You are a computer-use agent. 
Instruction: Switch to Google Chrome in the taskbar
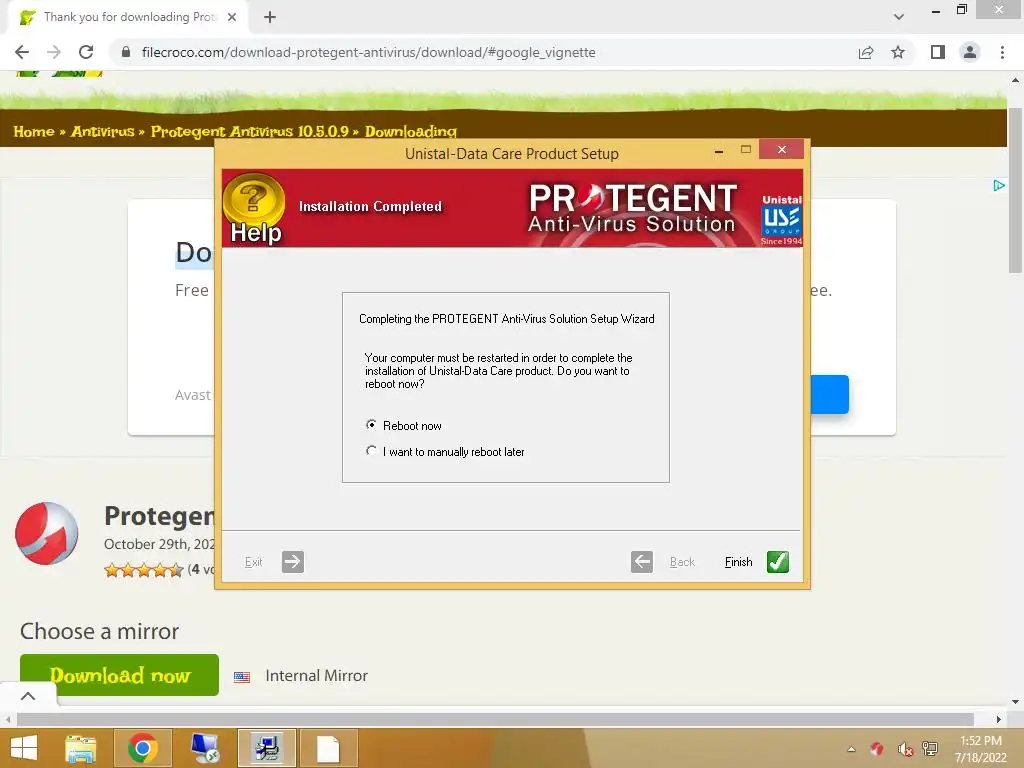coord(142,748)
